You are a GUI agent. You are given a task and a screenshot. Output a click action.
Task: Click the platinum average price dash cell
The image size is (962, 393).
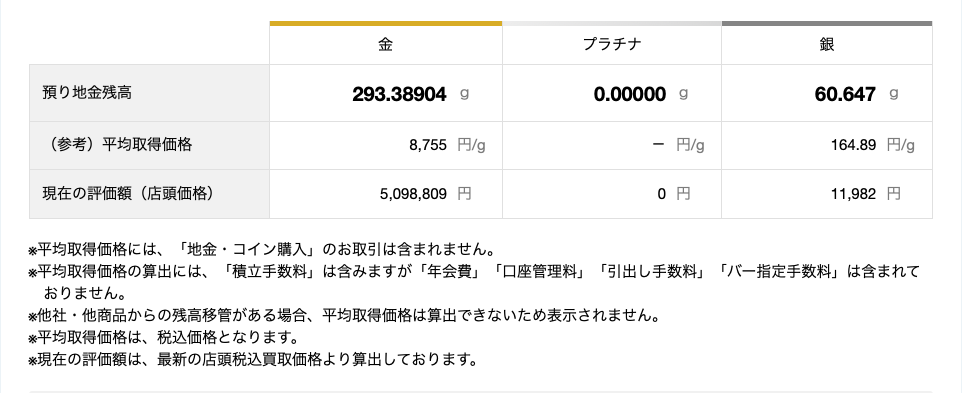(x=612, y=145)
